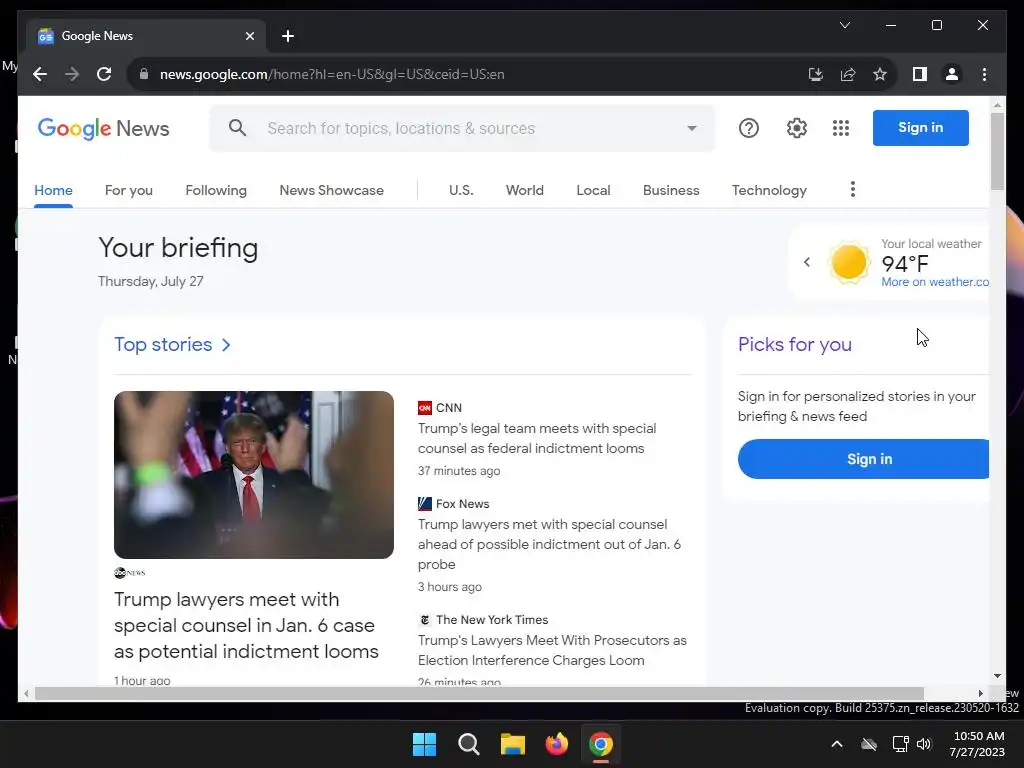Share this page icon in address bar
The width and height of the screenshot is (1024, 768).
click(848, 74)
